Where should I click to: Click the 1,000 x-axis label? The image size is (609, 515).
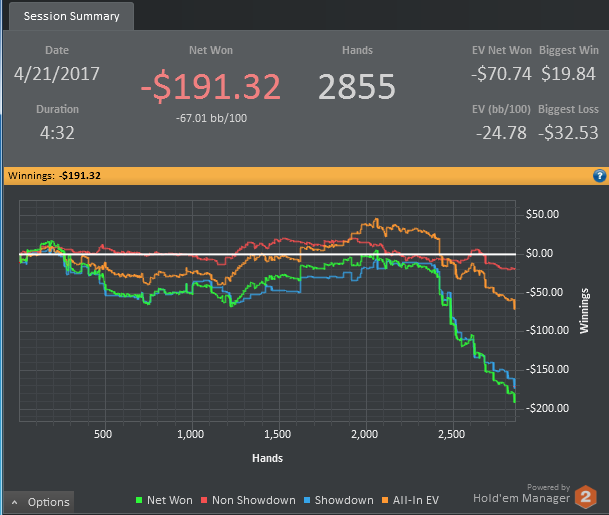[x=190, y=434]
